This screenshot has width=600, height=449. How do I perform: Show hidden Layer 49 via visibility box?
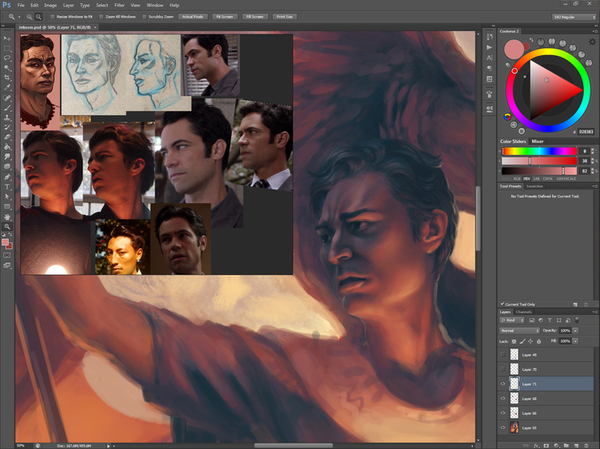point(504,355)
